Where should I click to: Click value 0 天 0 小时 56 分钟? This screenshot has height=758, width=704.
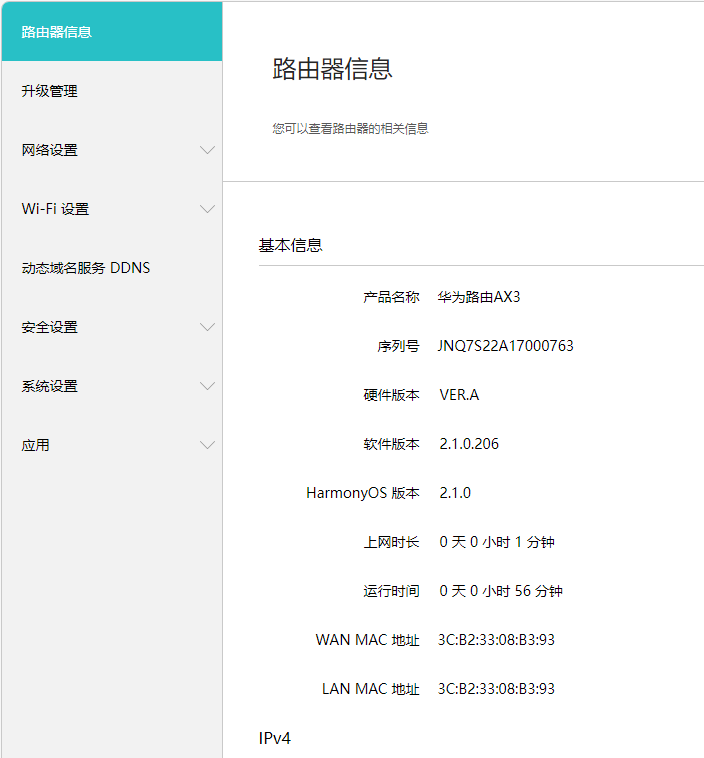coord(501,591)
